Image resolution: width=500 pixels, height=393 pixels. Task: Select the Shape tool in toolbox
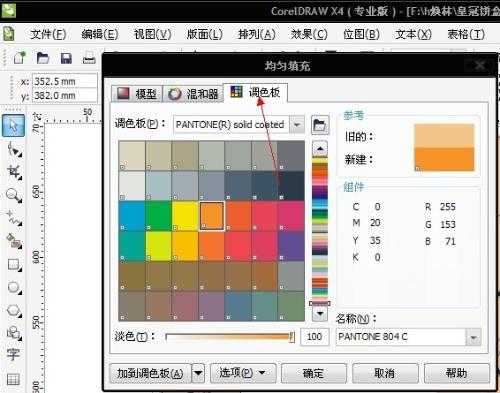[x=14, y=150]
